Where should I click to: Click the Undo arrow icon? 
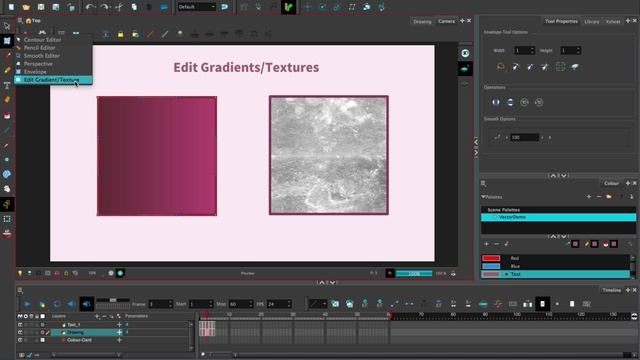[x=90, y=7]
